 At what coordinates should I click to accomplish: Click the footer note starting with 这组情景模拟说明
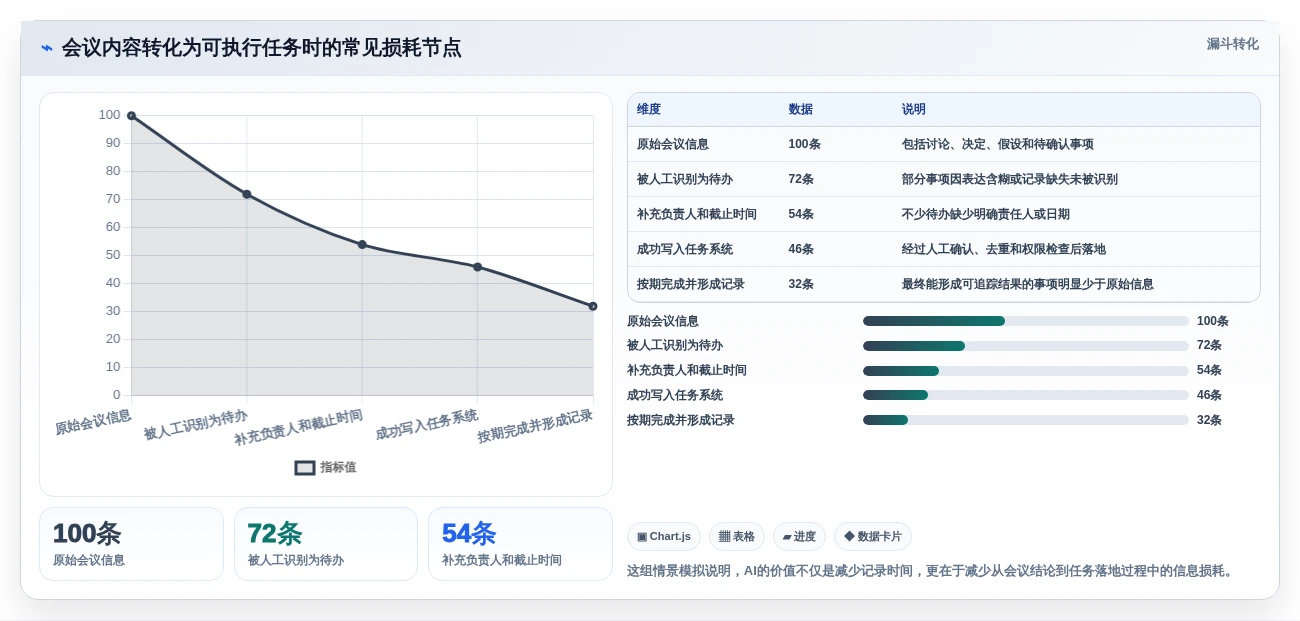tap(932, 571)
